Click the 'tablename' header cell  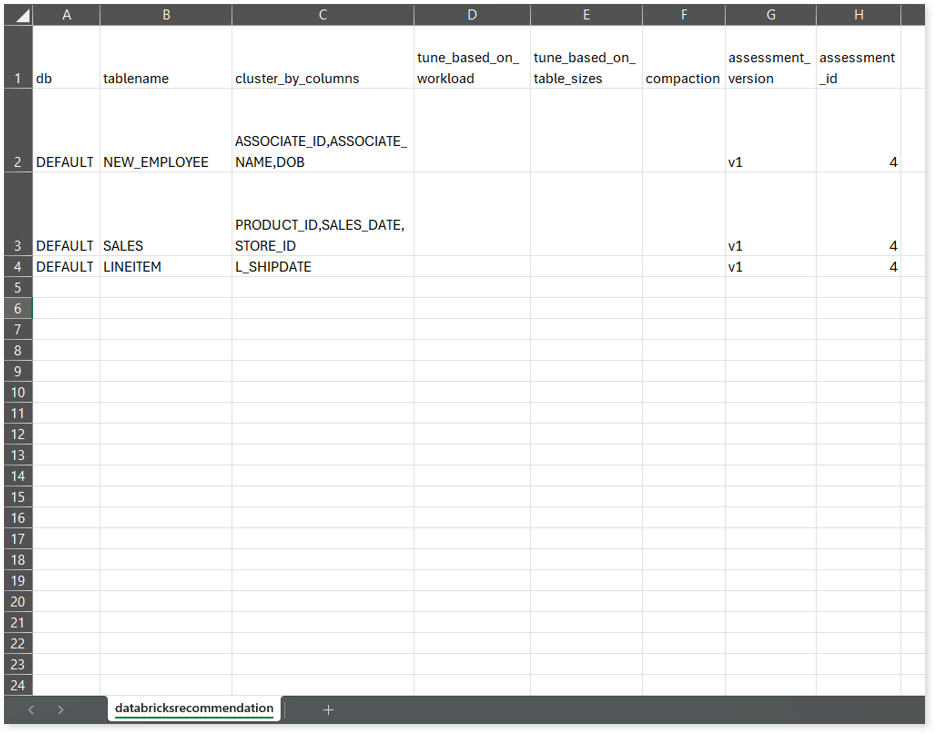tap(166, 57)
